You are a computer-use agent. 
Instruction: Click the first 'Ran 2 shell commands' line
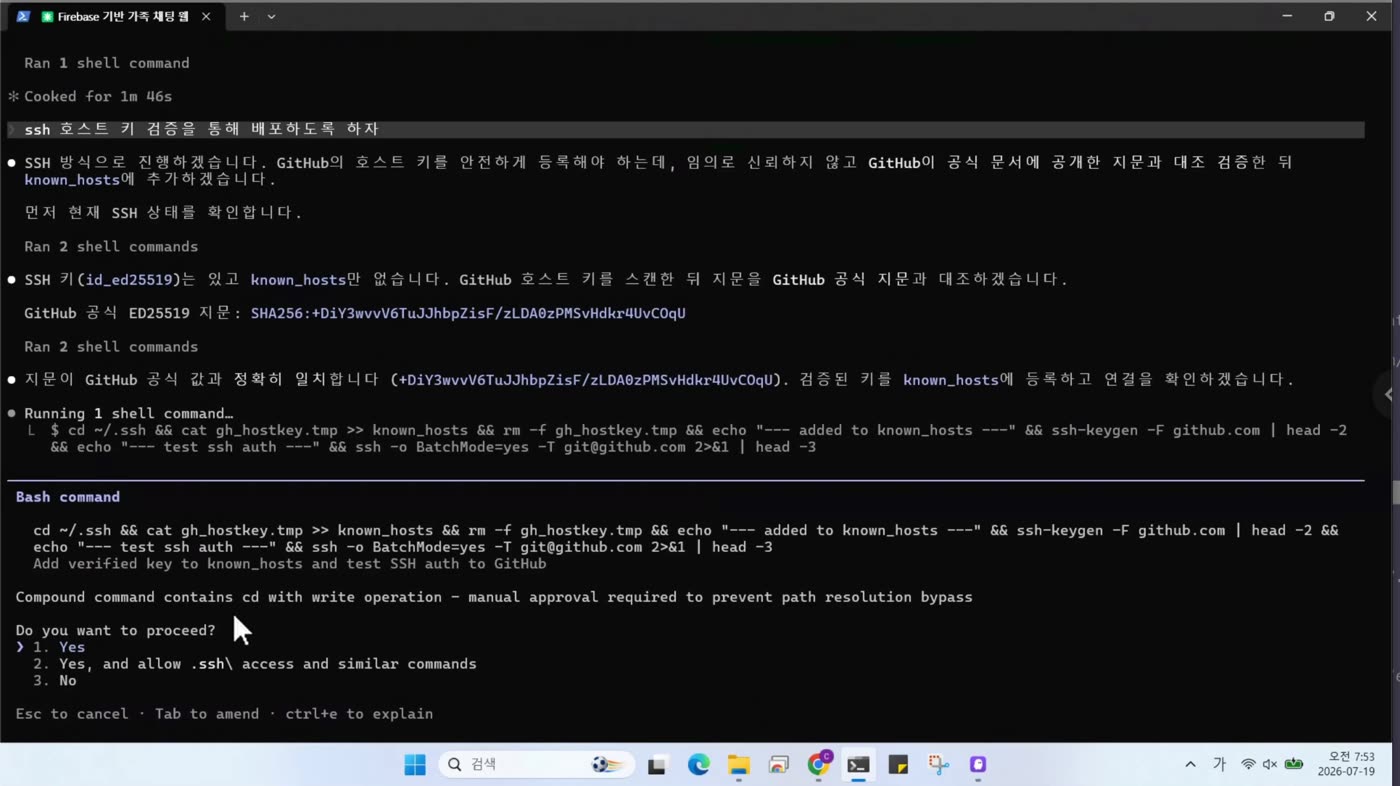pos(111,247)
